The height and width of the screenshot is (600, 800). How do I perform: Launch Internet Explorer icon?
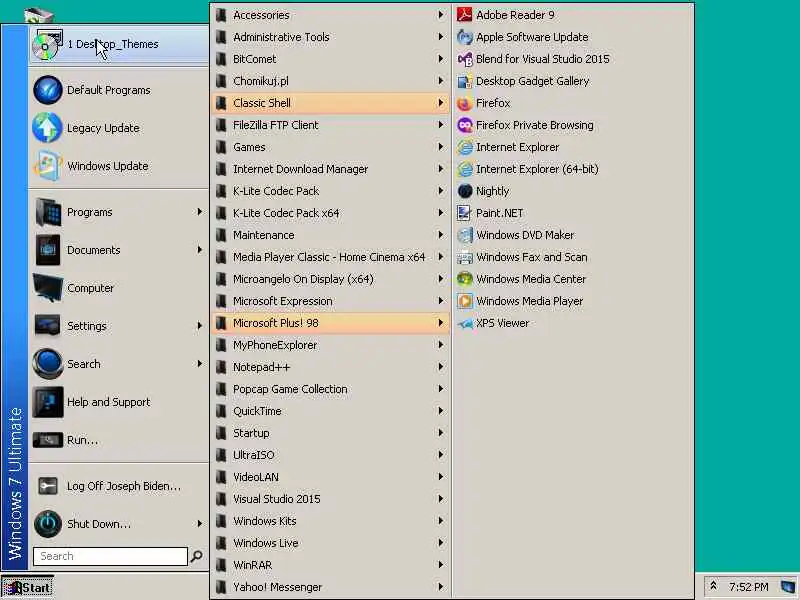pos(464,147)
